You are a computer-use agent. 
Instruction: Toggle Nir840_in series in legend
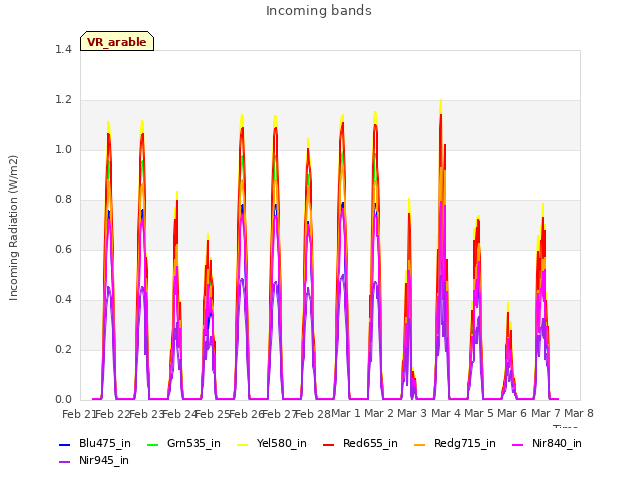point(547,444)
